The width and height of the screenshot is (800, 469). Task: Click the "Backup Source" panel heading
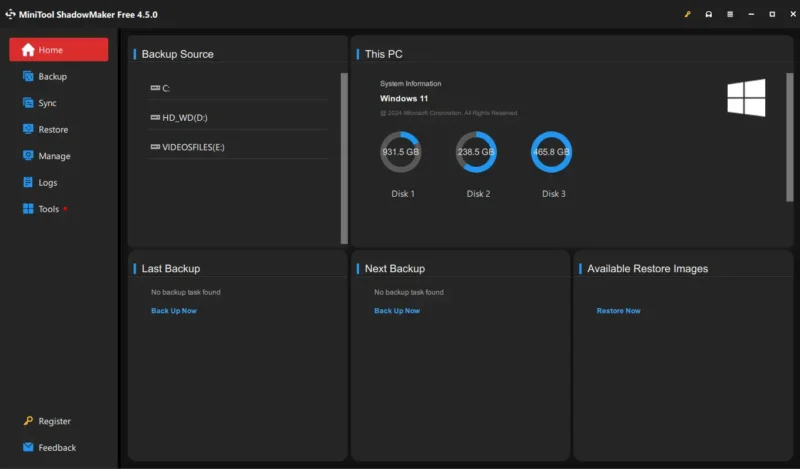point(178,54)
